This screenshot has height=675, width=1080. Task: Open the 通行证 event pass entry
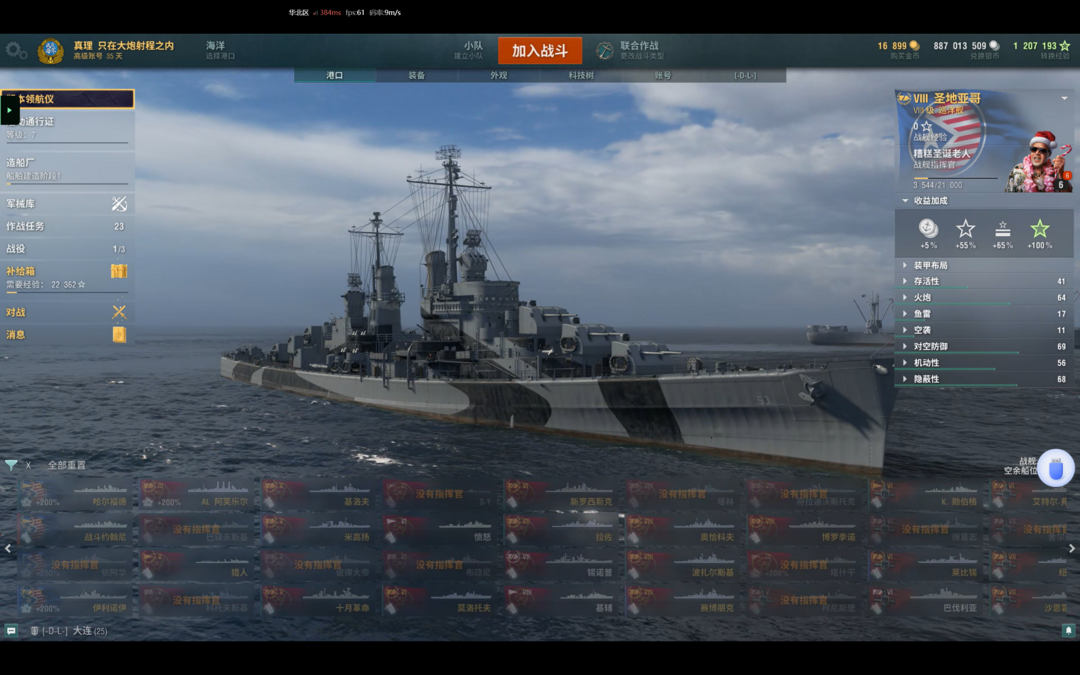pos(67,128)
